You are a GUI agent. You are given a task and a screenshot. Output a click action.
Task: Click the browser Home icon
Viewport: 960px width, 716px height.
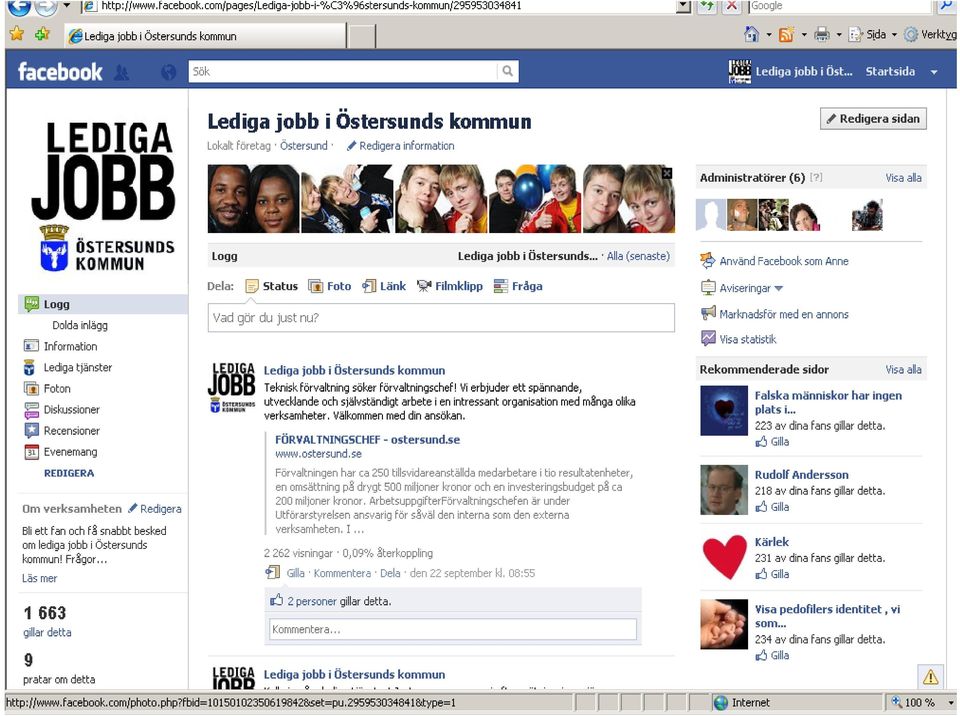tap(751, 34)
